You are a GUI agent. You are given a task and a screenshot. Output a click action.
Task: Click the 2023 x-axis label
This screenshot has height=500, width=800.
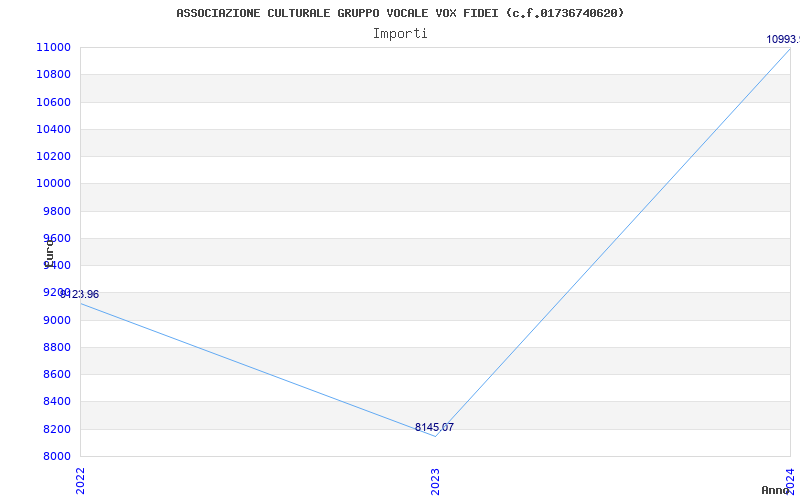pyautogui.click(x=435, y=481)
